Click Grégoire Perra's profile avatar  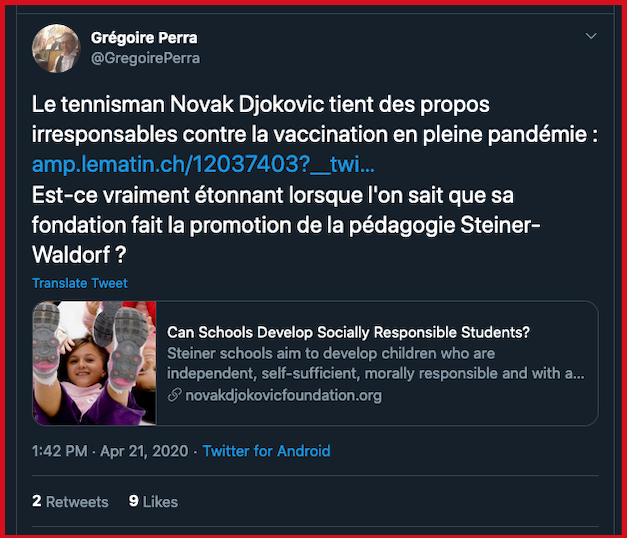click(59, 48)
